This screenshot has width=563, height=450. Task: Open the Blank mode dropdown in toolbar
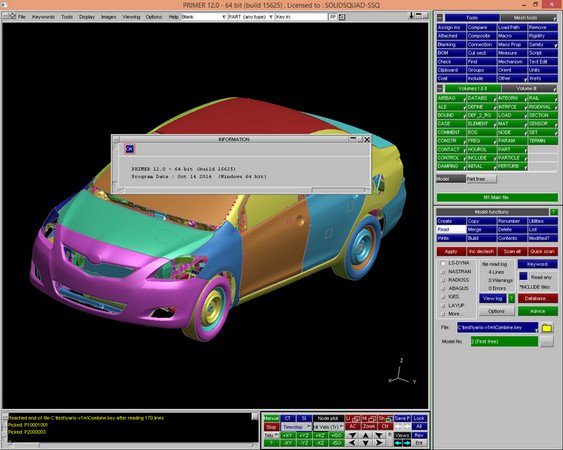click(203, 17)
